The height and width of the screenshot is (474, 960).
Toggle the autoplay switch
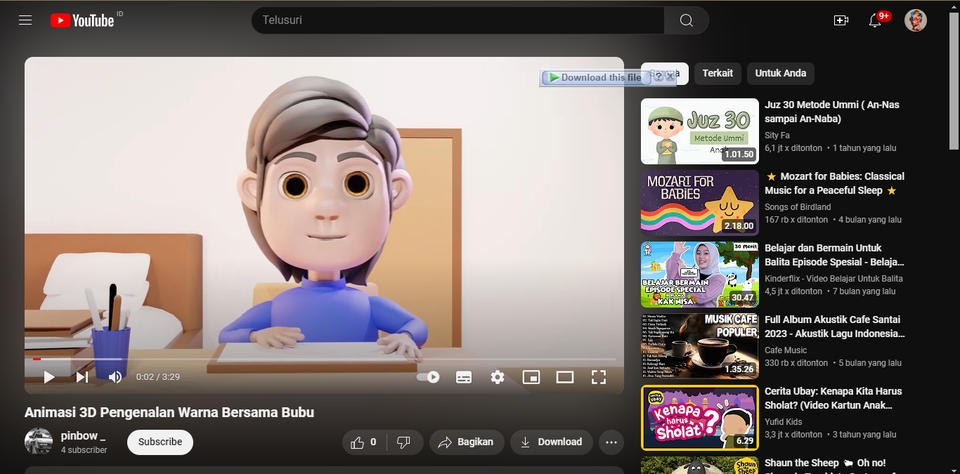pos(428,377)
